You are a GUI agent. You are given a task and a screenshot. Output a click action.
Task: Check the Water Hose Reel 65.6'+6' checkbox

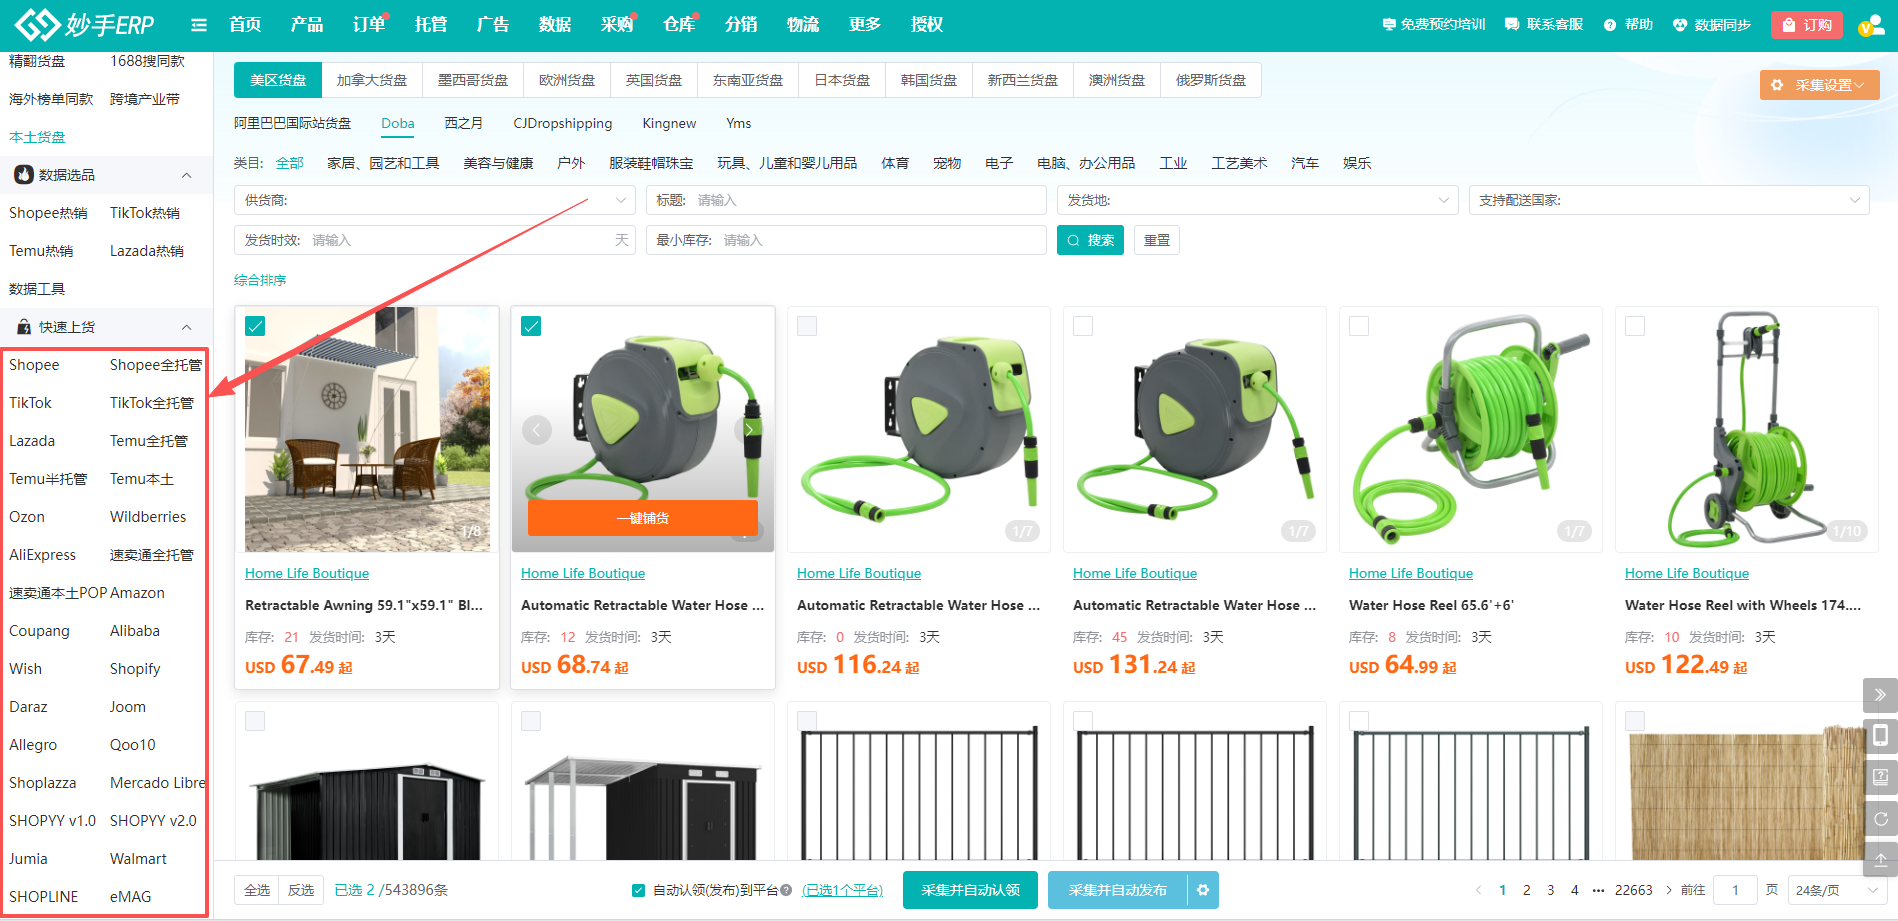(1359, 326)
